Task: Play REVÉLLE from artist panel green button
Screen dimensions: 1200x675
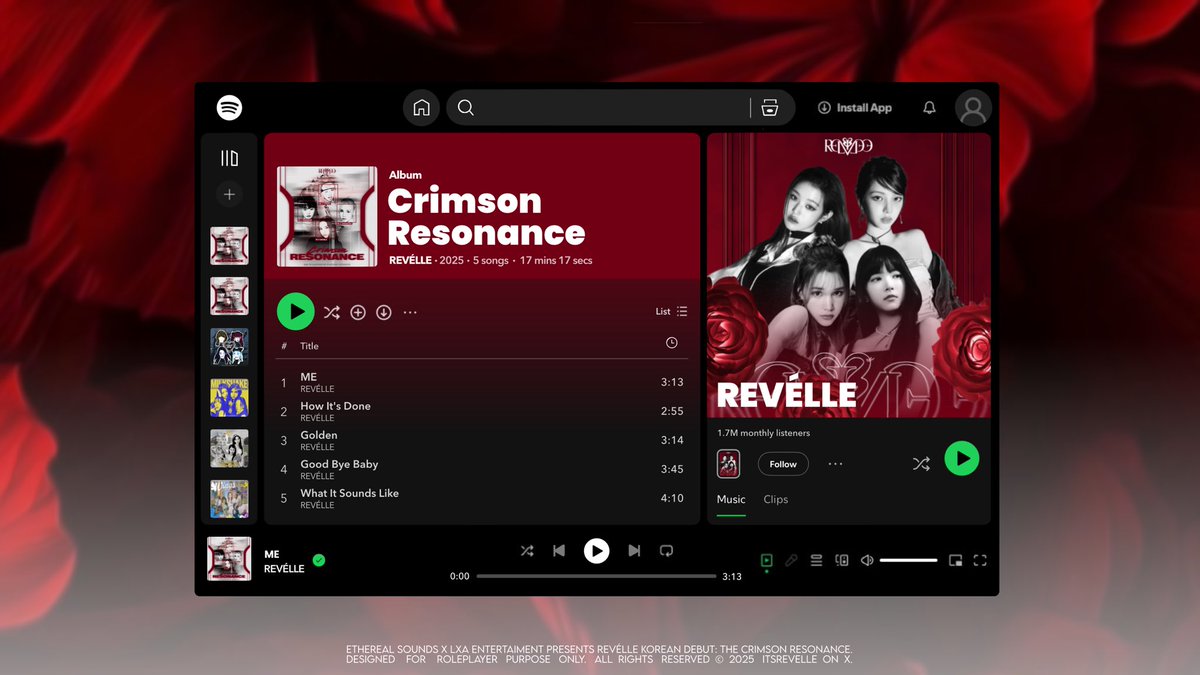Action: (962, 458)
